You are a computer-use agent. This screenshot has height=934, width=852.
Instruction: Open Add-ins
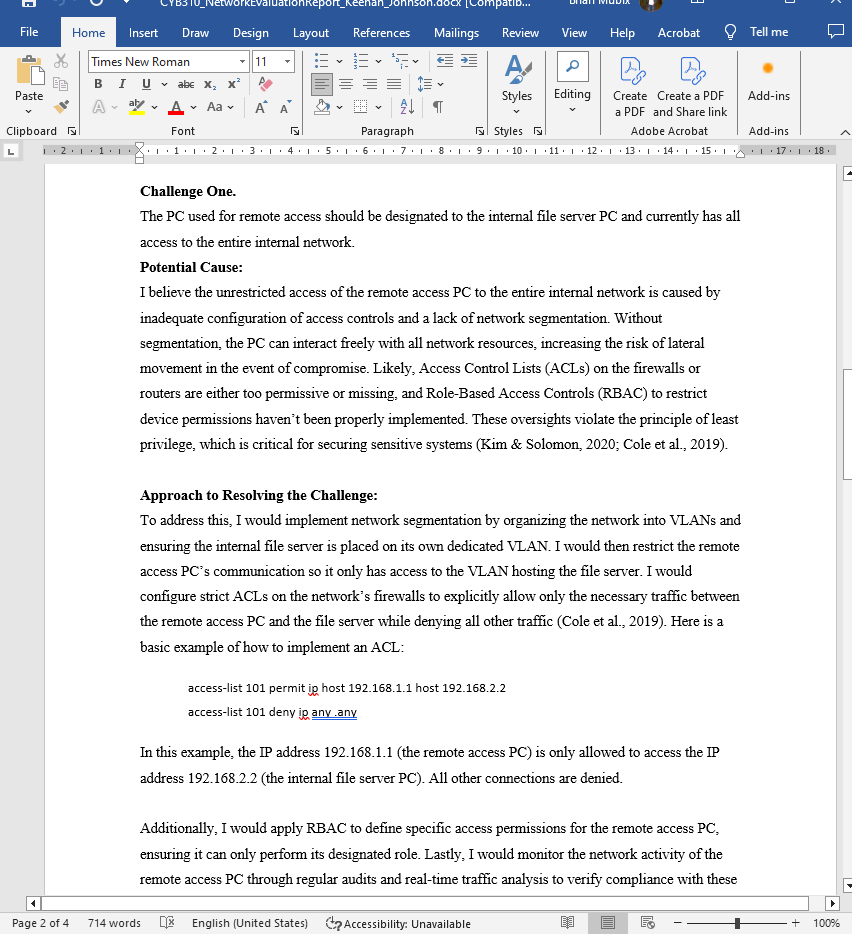(769, 80)
